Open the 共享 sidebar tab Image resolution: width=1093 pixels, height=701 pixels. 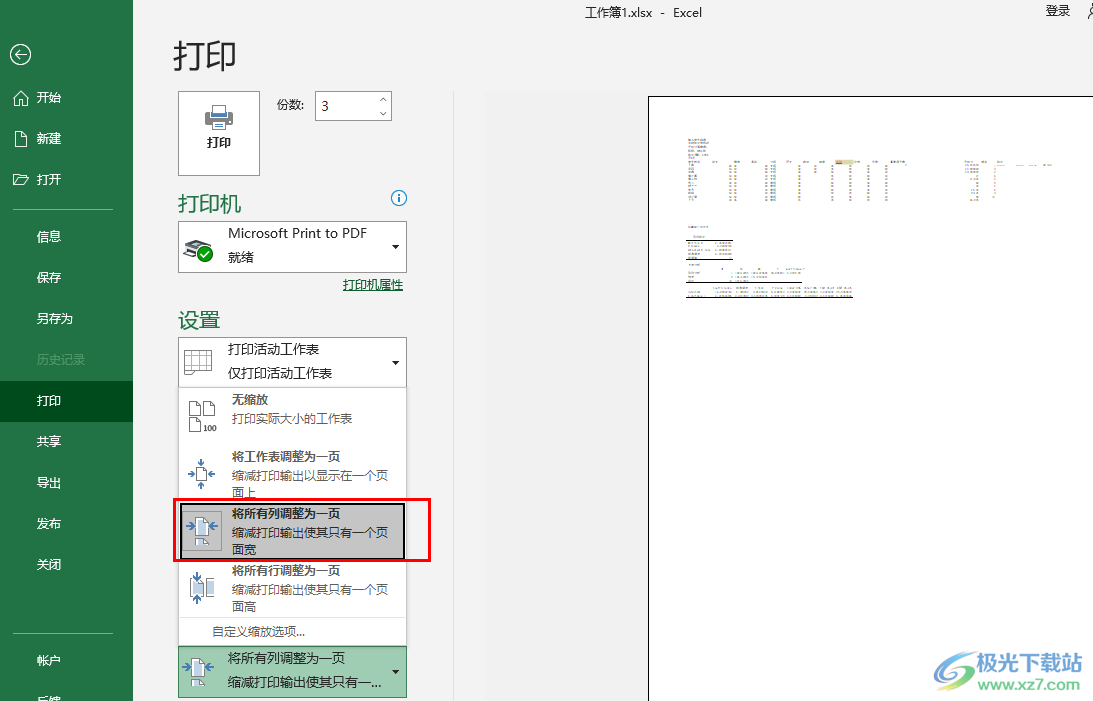[x=66, y=441]
